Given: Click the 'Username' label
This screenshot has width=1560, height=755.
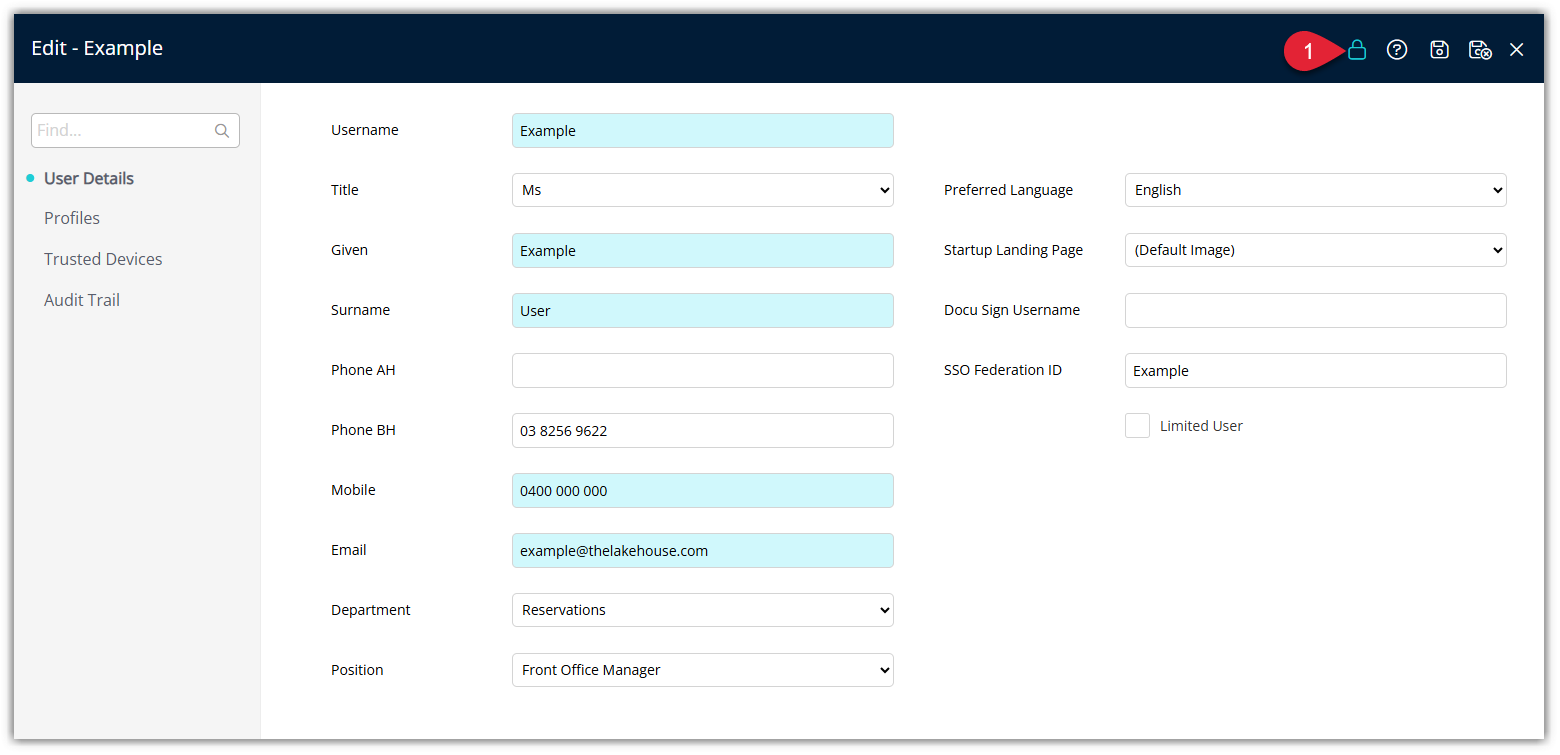Looking at the screenshot, I should (x=365, y=130).
